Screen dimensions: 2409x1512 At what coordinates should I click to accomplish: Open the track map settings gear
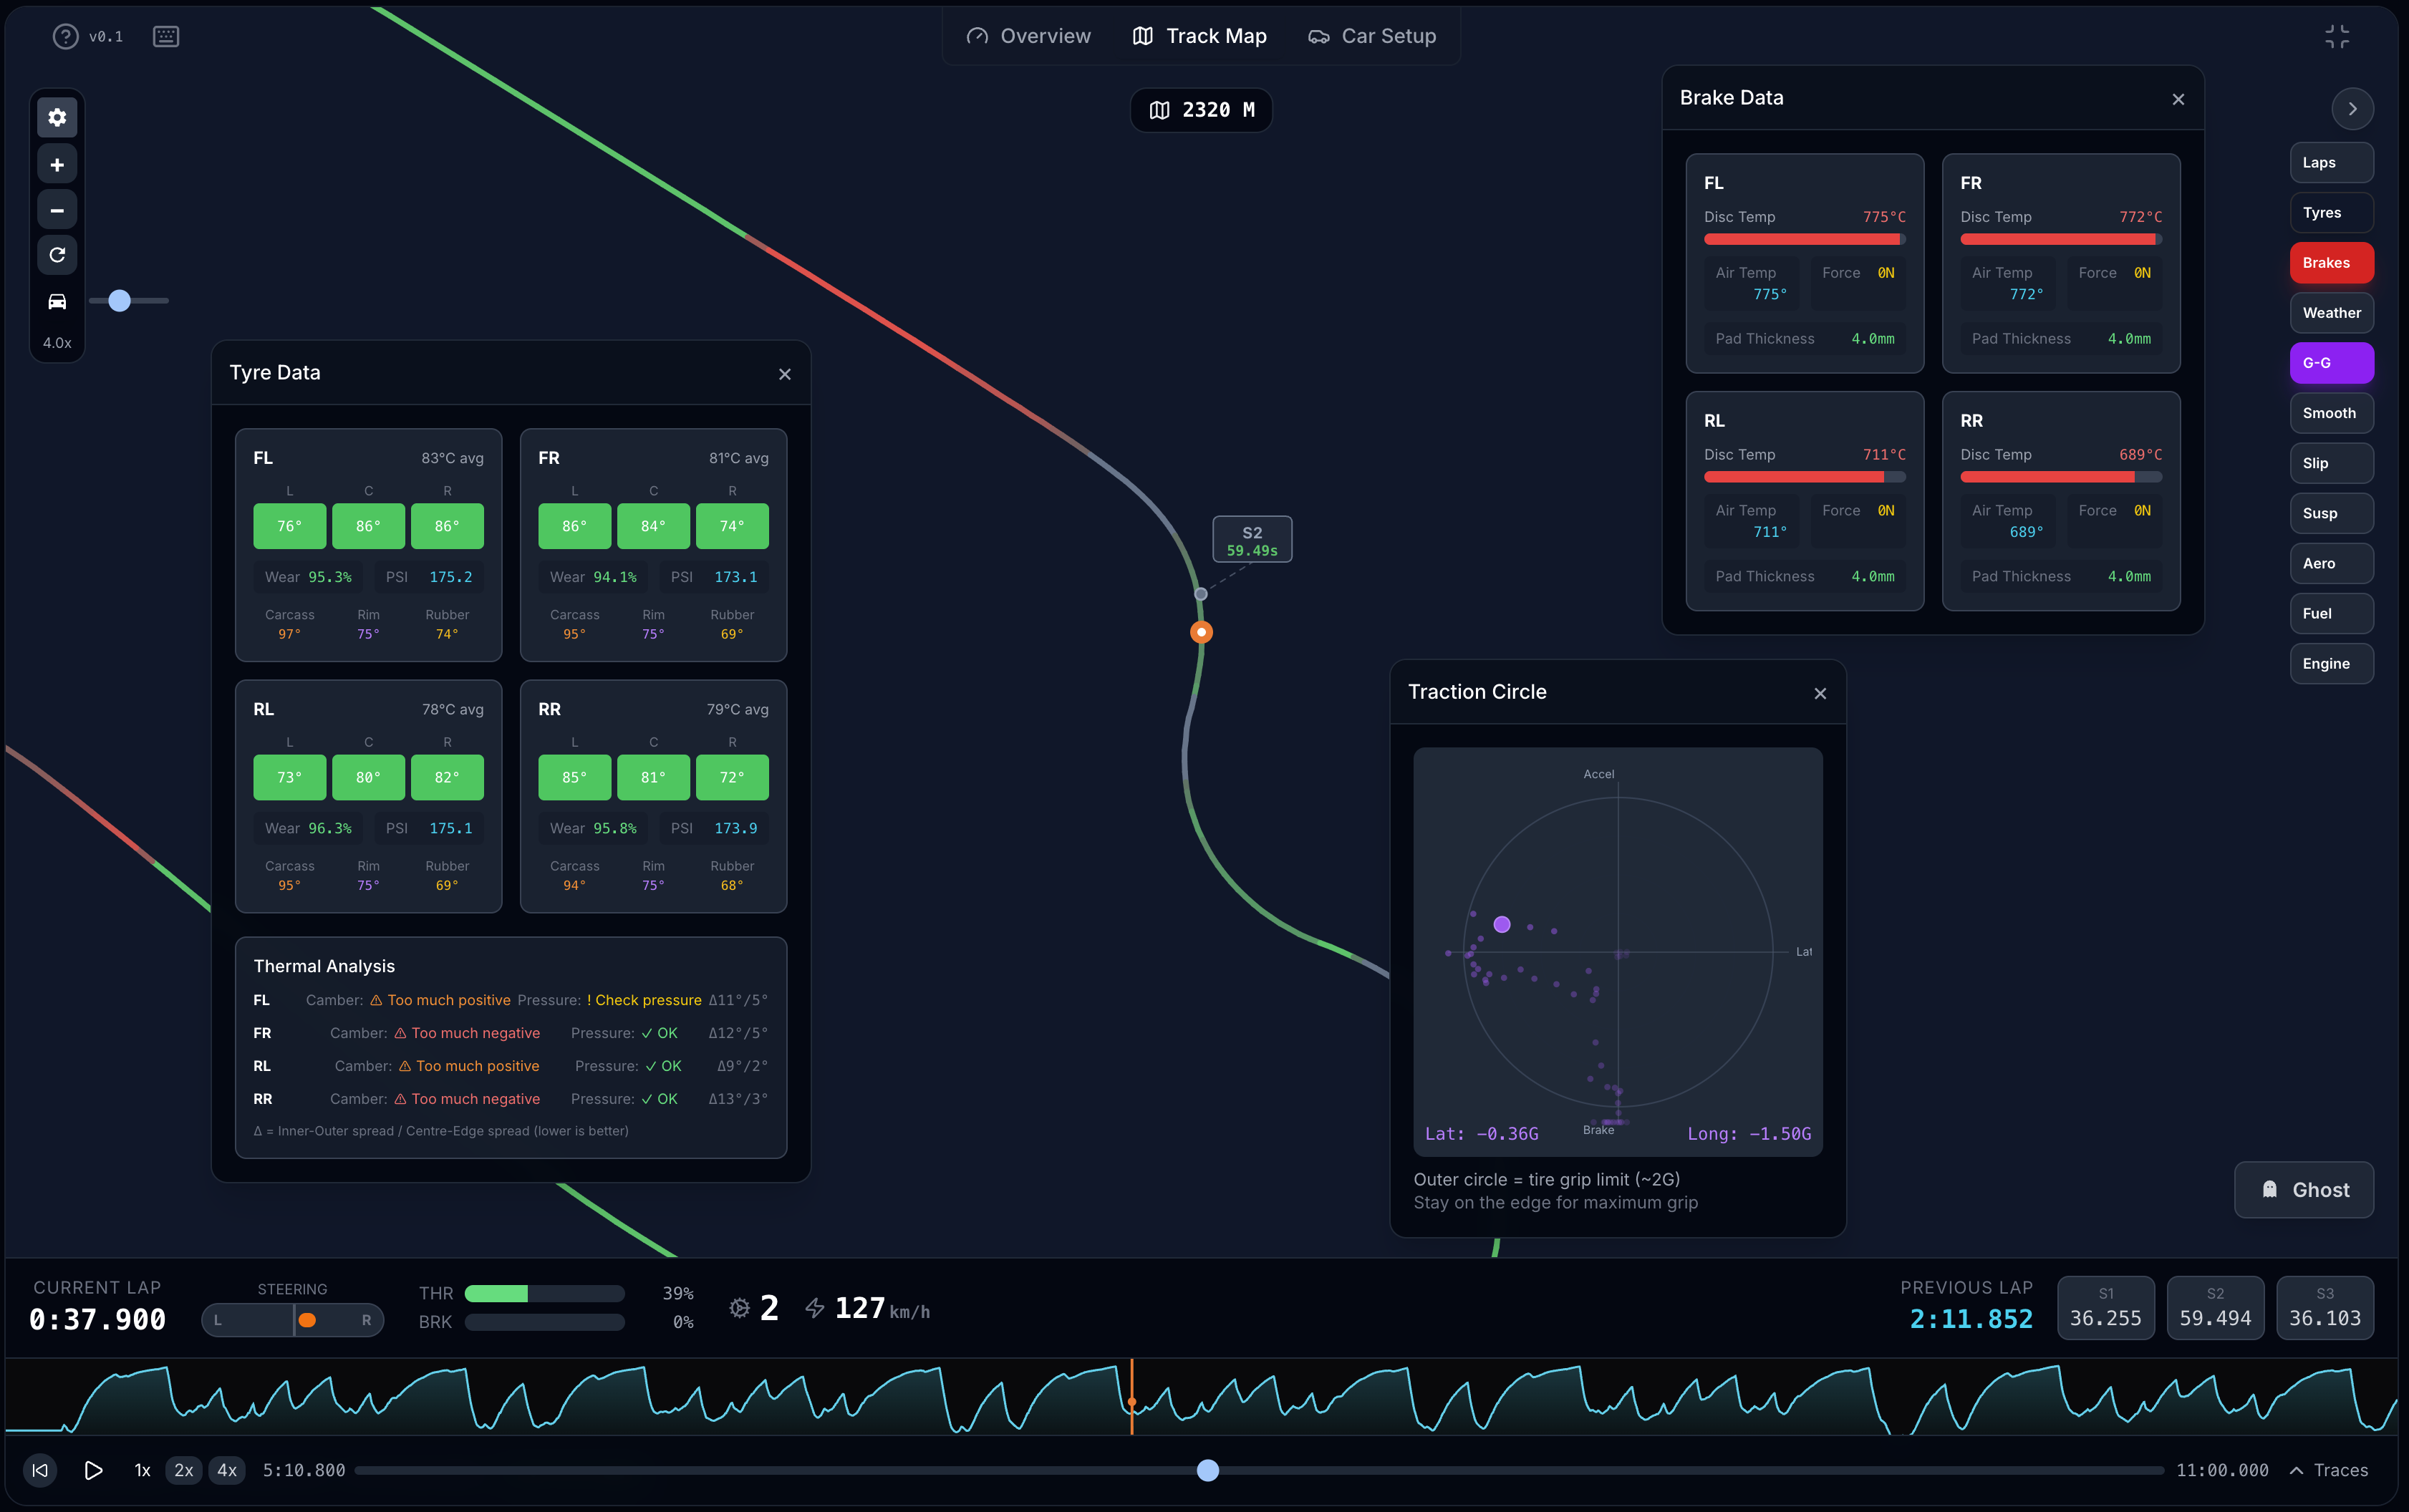pyautogui.click(x=57, y=117)
